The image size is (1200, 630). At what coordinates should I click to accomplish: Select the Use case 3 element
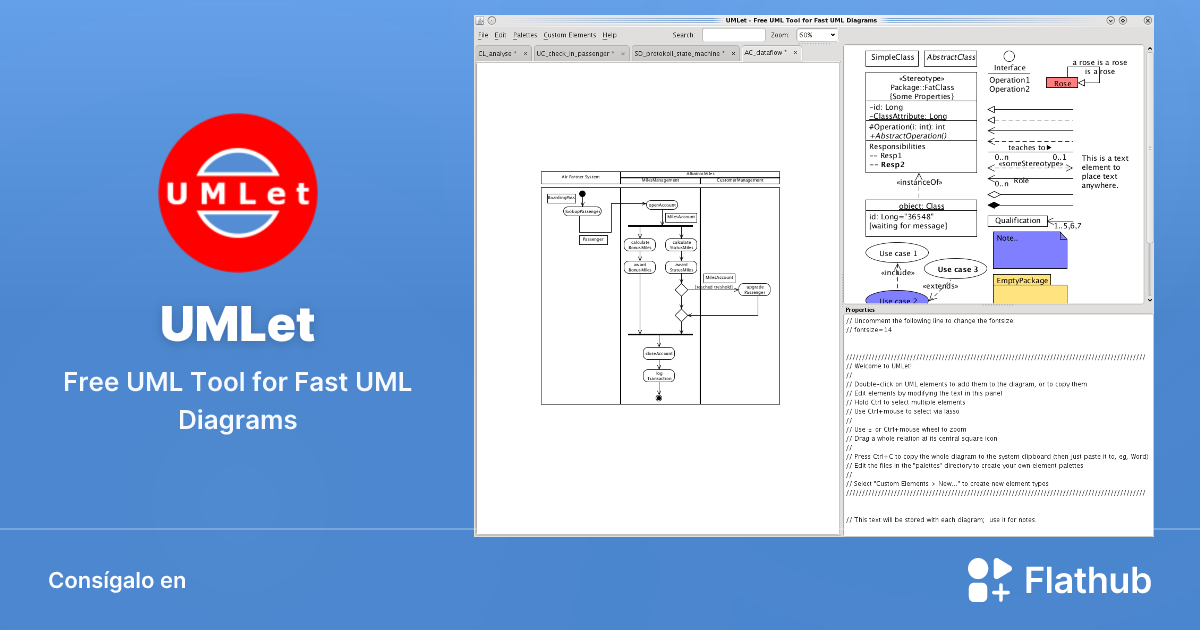click(959, 269)
